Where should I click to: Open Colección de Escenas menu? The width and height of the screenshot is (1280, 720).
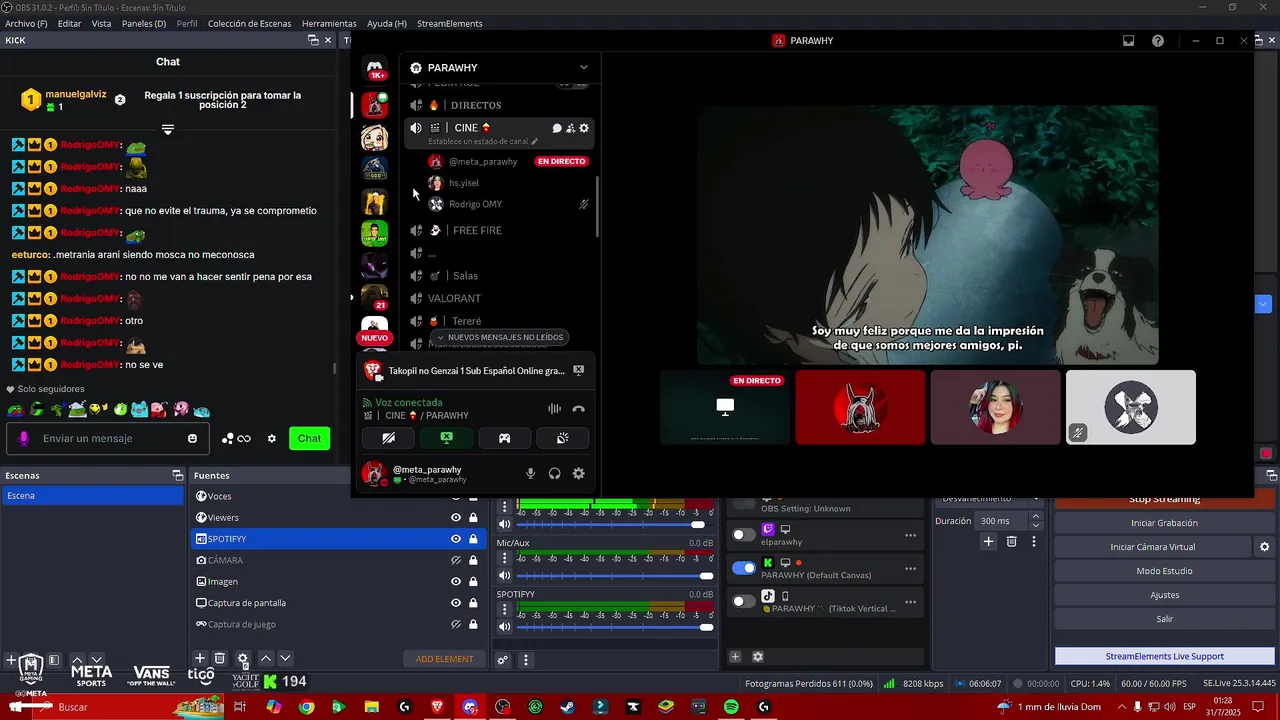tap(249, 23)
